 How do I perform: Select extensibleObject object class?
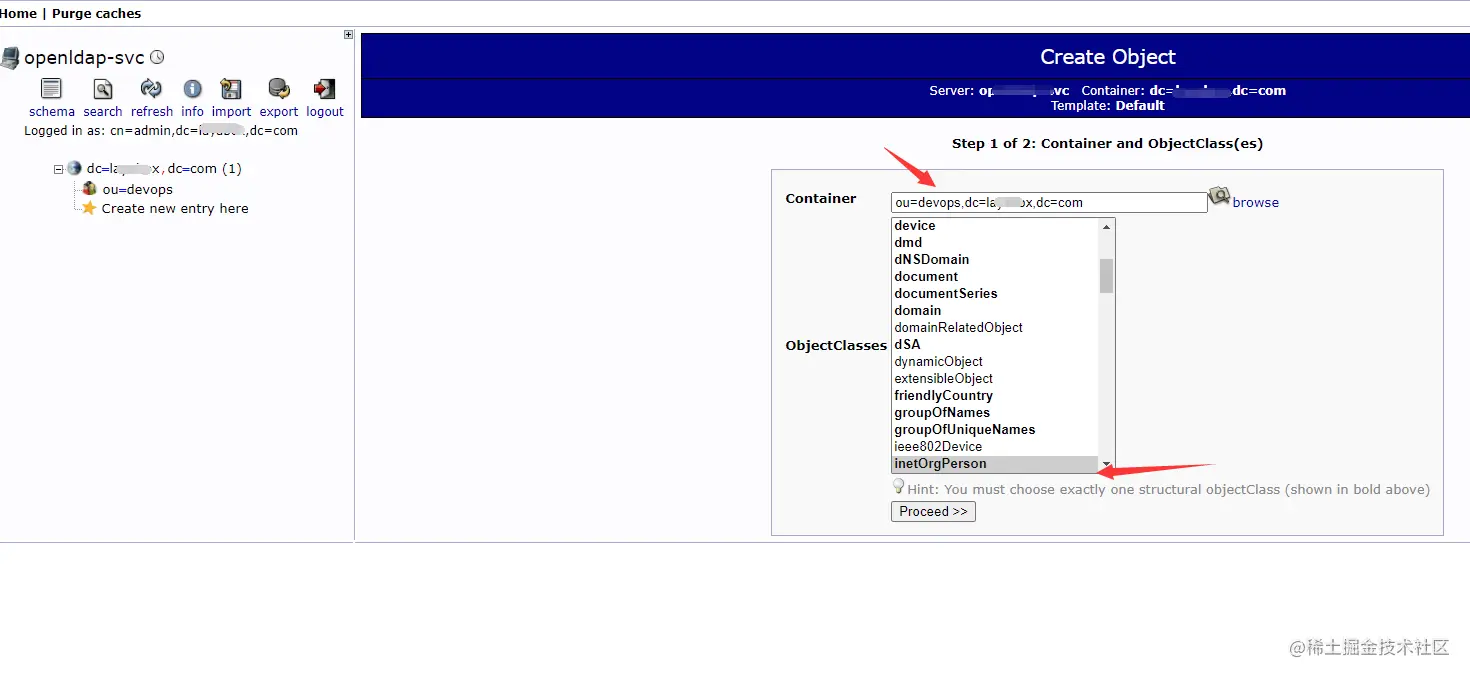[x=995, y=379]
